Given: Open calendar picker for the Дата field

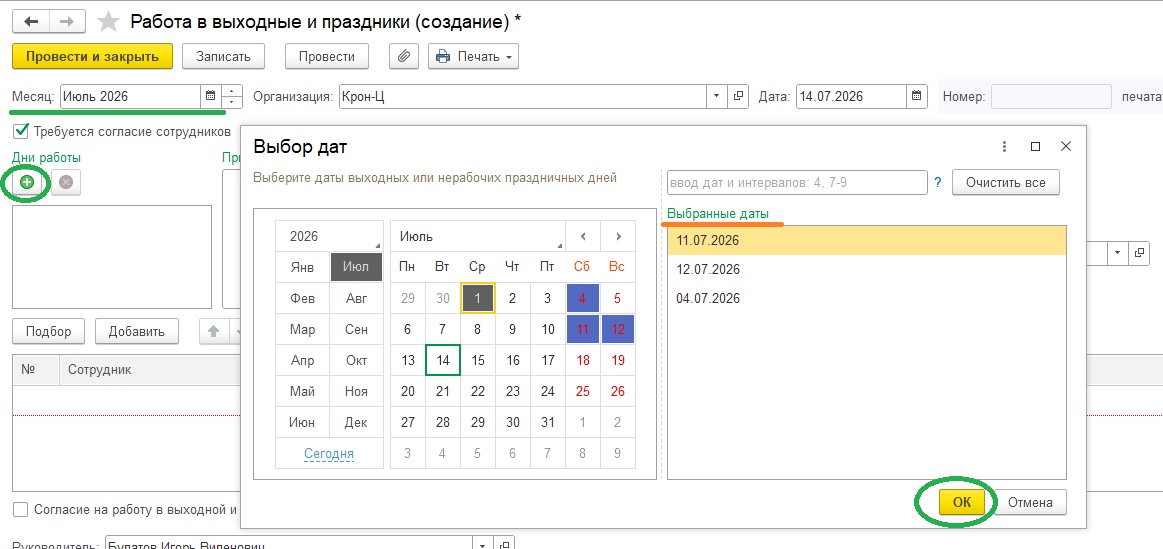Looking at the screenshot, I should click(917, 96).
